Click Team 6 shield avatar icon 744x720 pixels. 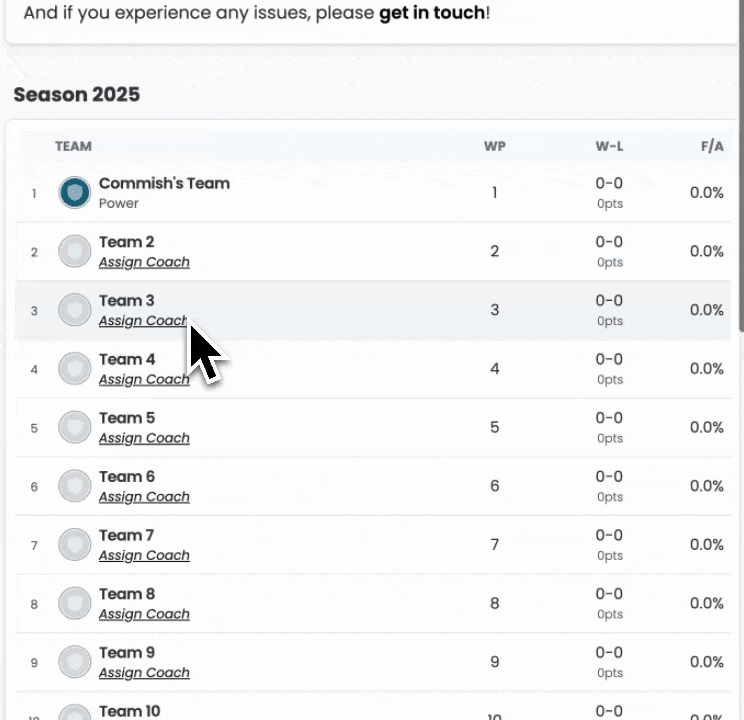point(74,486)
